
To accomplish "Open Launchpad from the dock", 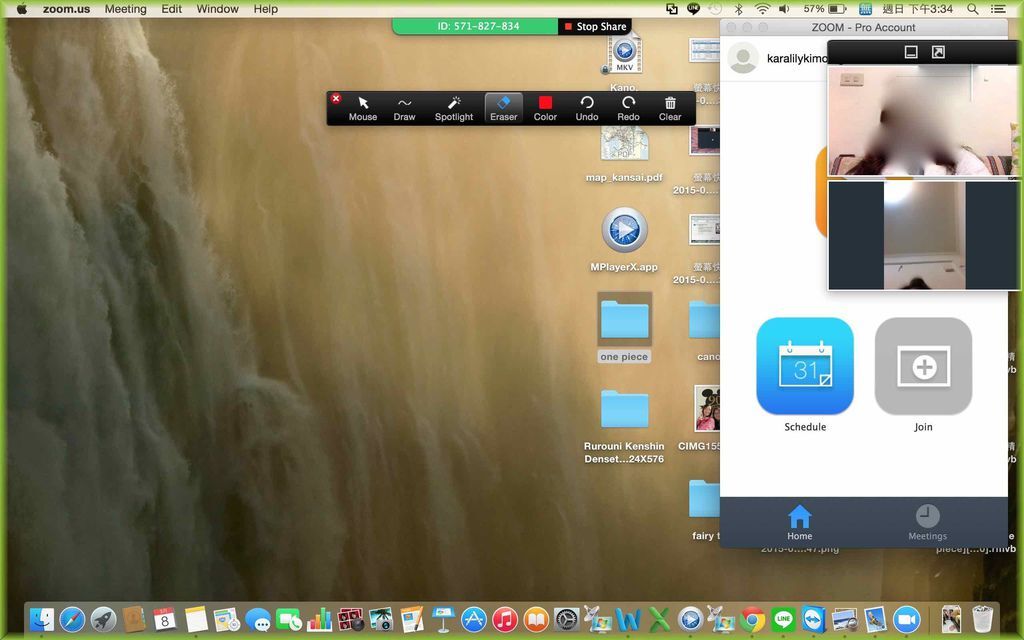I will pos(103,619).
